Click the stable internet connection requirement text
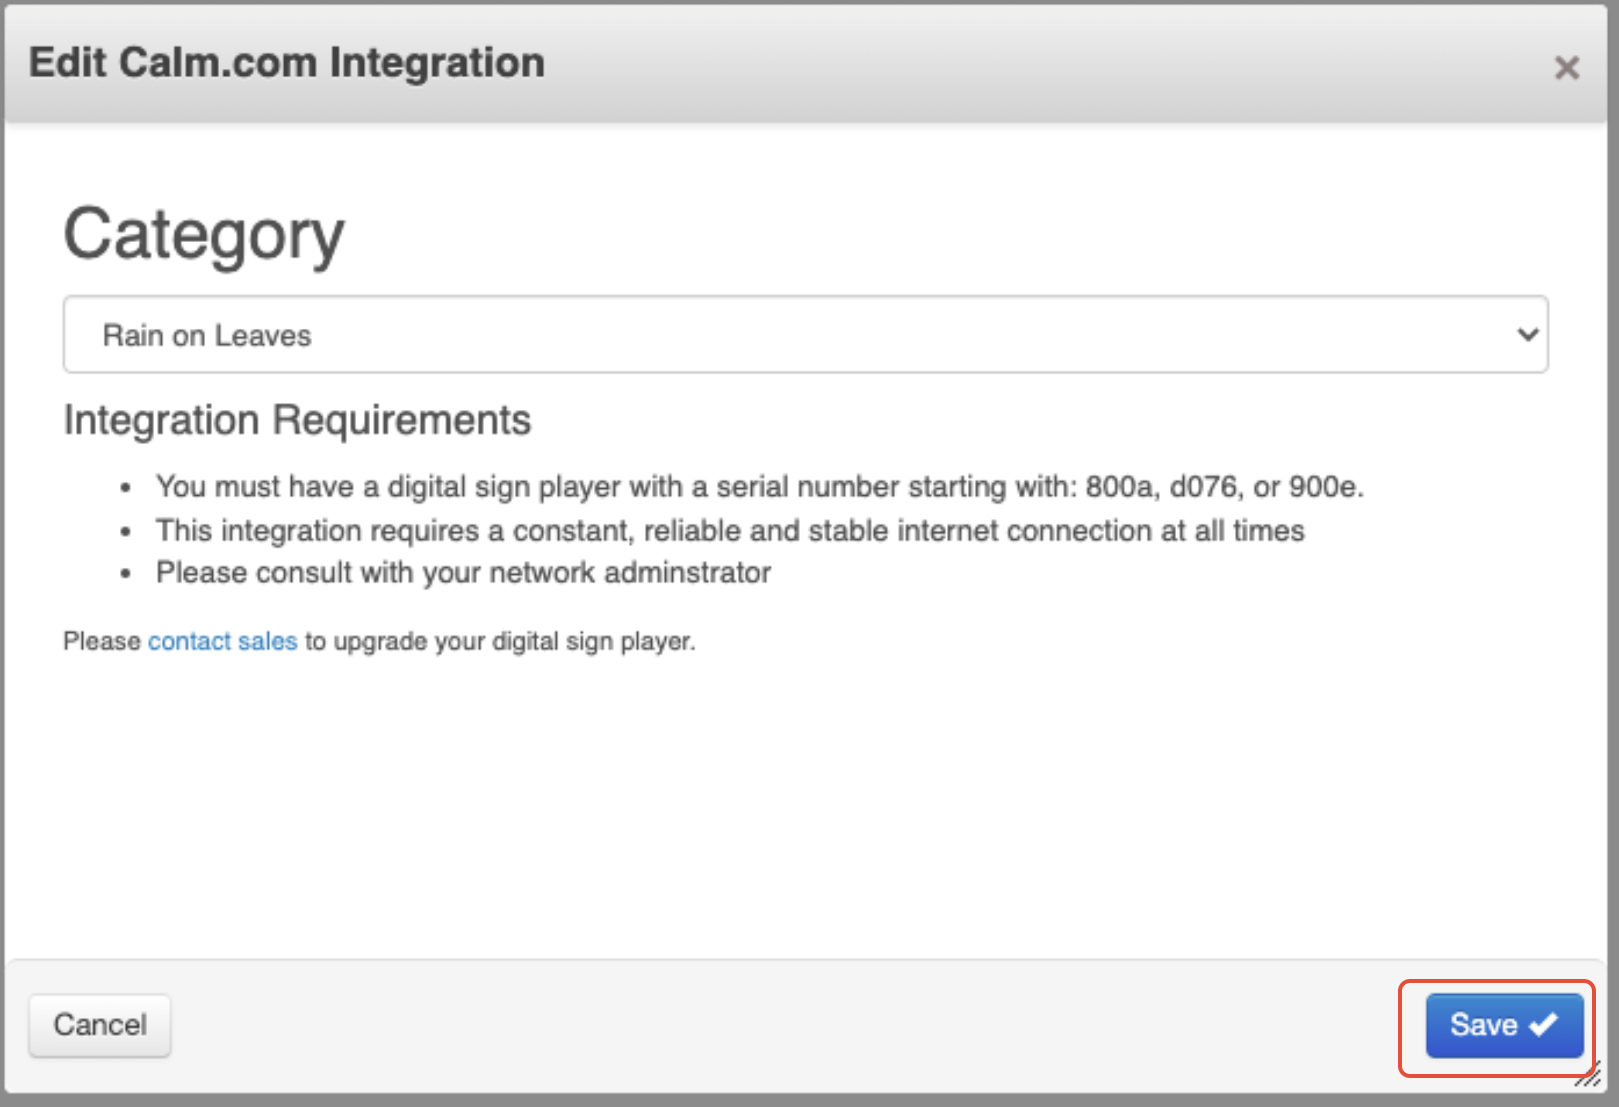Screen dimensions: 1619x1107 tap(730, 530)
